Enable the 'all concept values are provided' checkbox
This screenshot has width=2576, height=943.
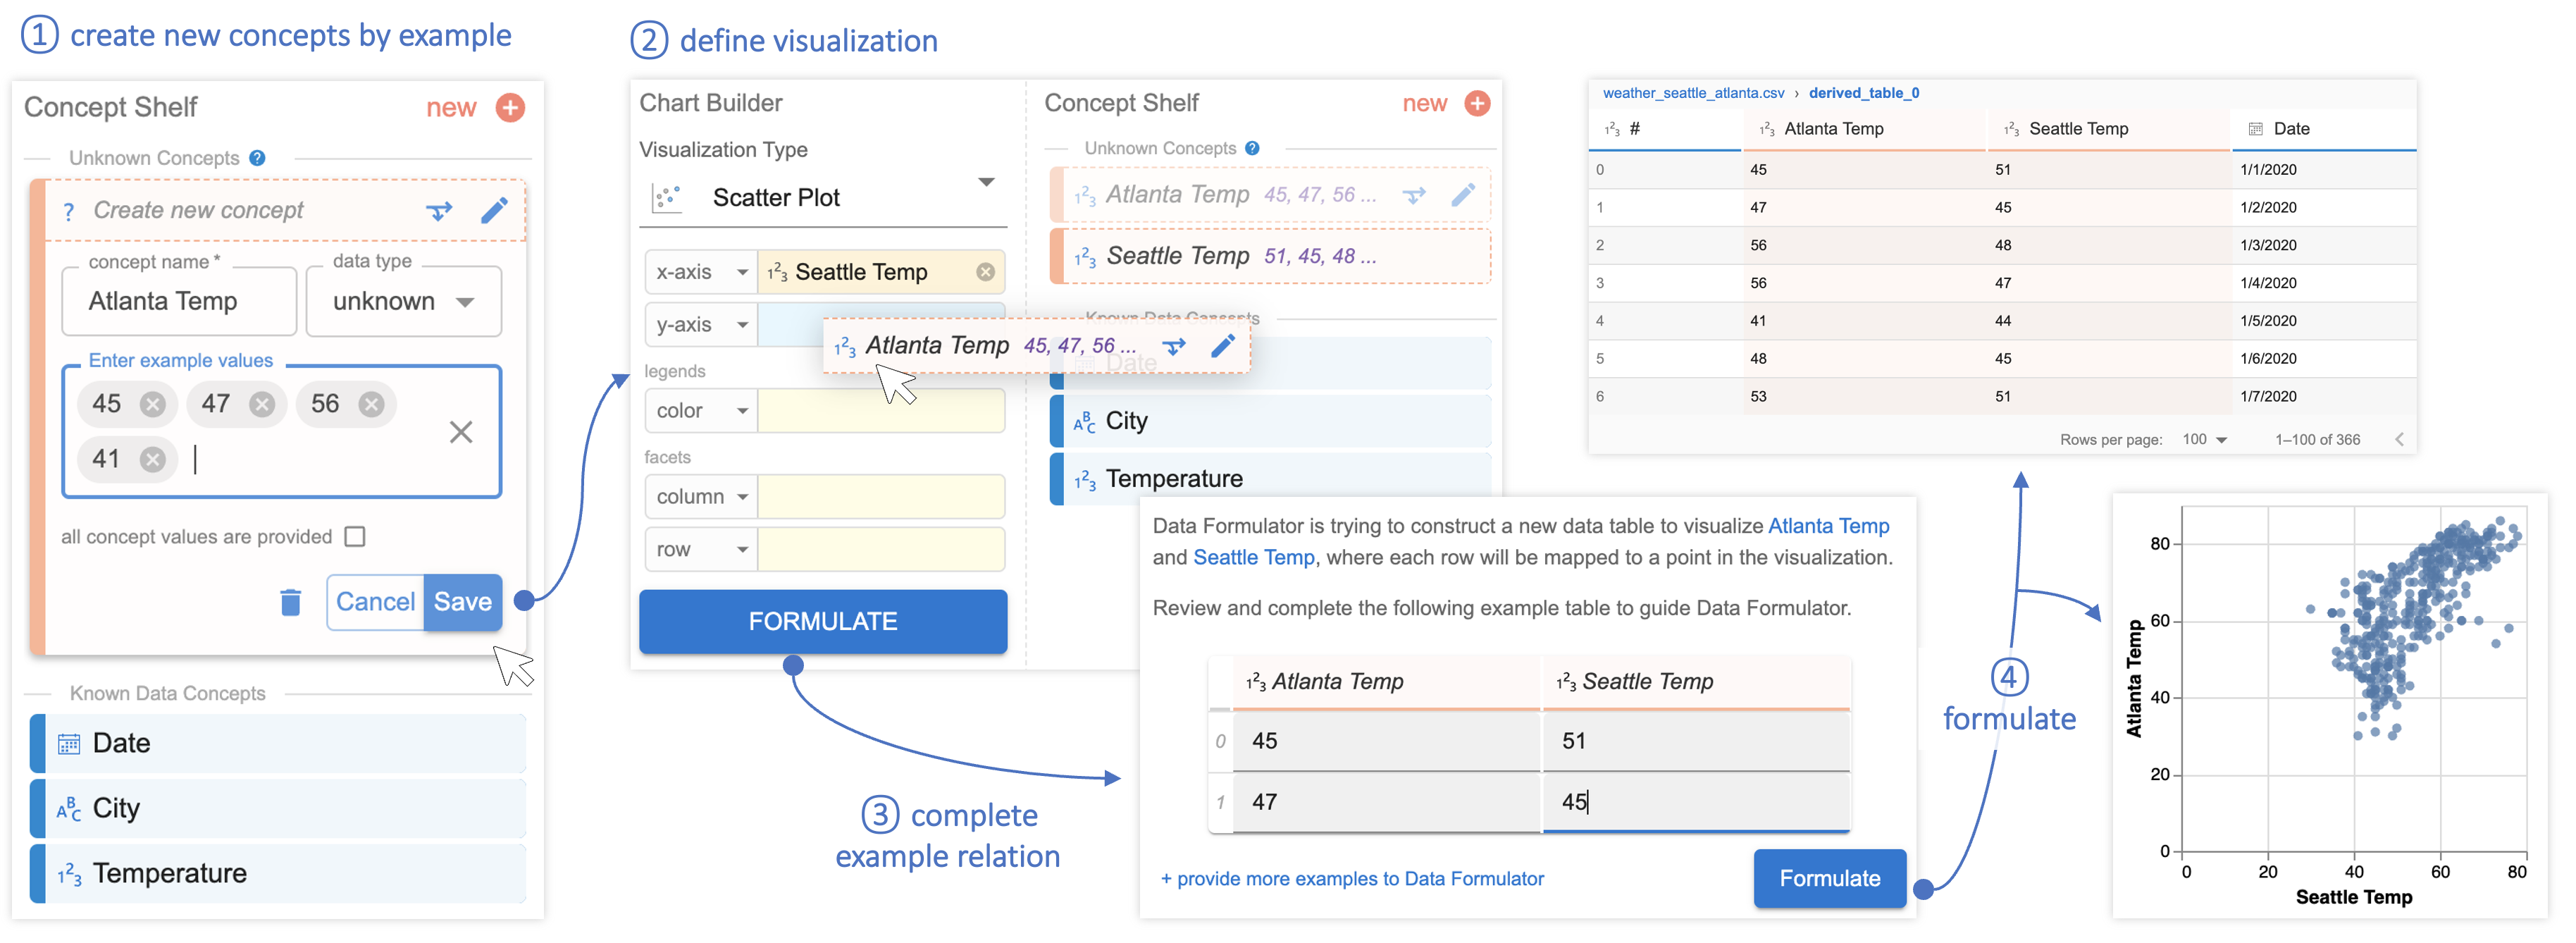click(x=355, y=536)
